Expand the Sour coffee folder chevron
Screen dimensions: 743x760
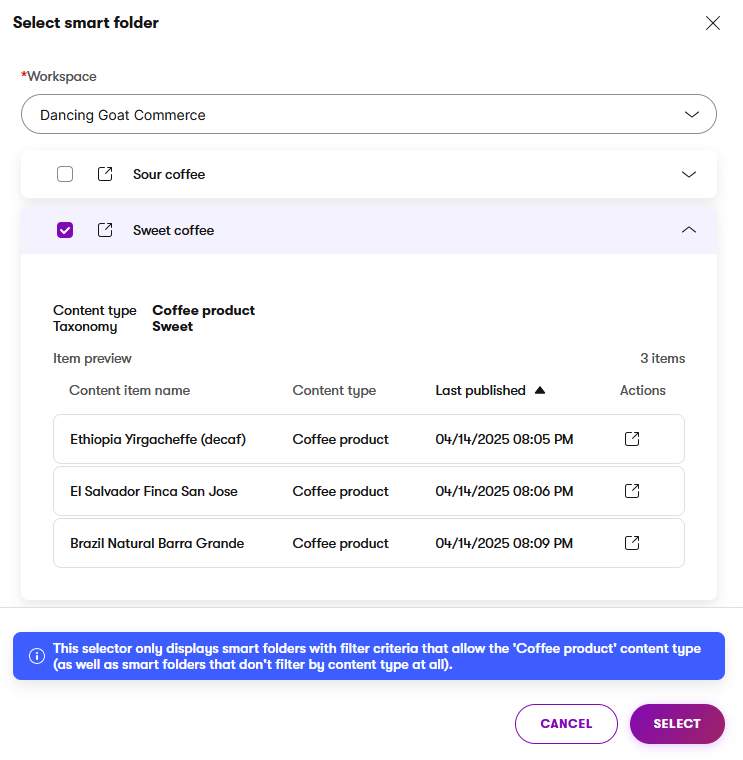pos(688,174)
